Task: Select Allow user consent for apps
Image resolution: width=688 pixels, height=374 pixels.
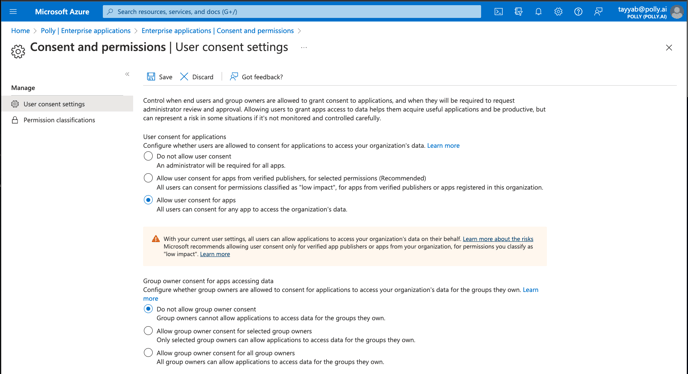Action: tap(148, 200)
